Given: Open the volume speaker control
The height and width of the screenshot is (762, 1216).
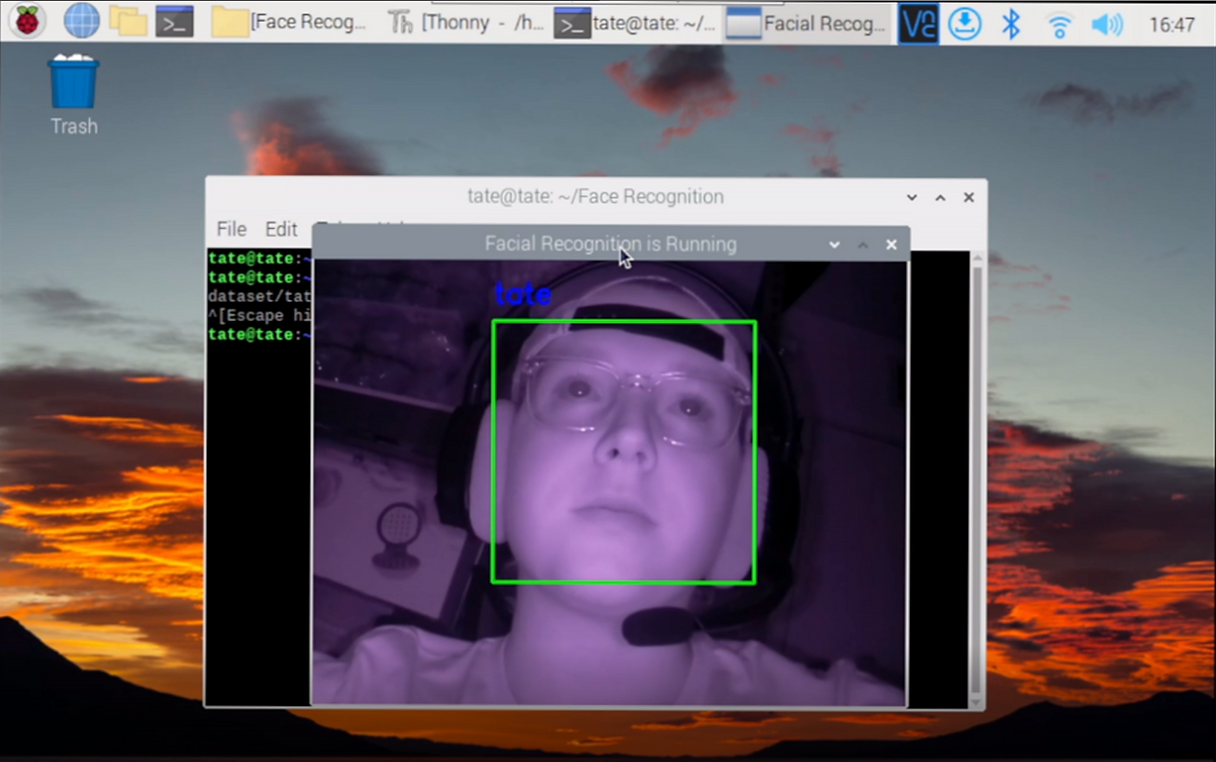Looking at the screenshot, I should [1106, 23].
